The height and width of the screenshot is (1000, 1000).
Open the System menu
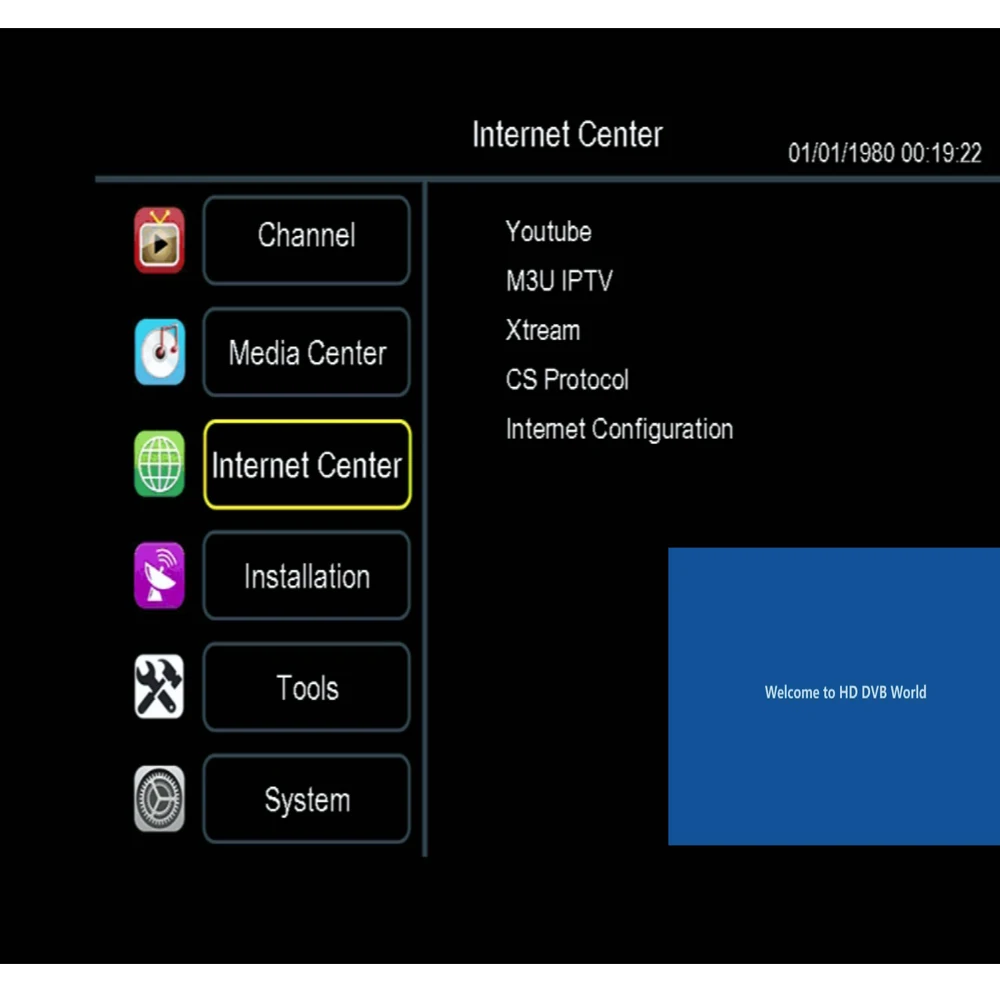coord(307,798)
